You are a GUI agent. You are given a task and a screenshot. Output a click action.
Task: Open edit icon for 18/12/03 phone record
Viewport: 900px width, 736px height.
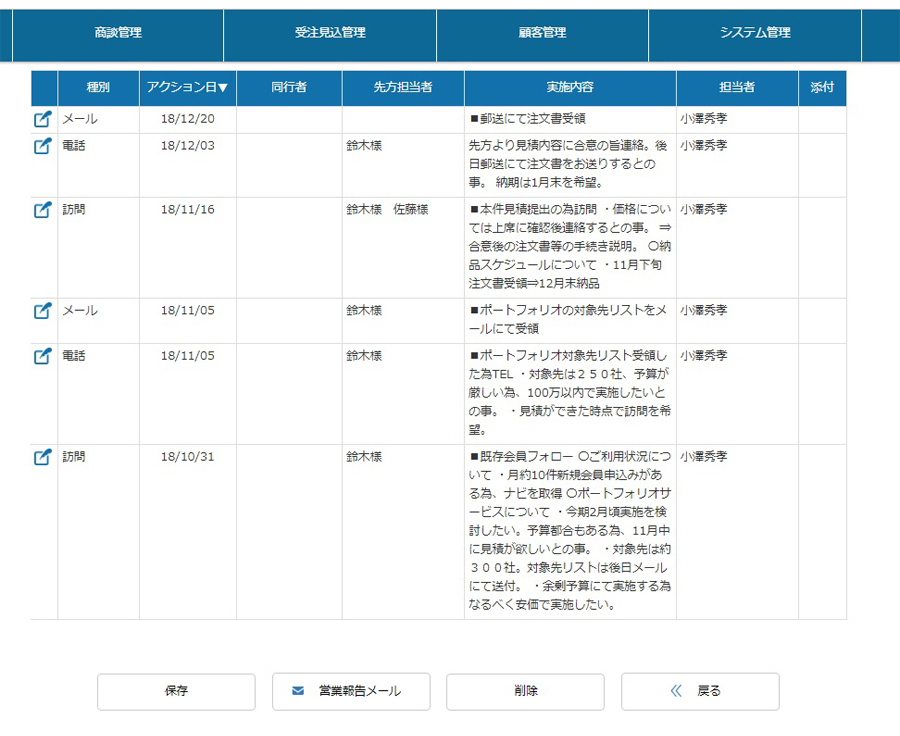[42, 146]
